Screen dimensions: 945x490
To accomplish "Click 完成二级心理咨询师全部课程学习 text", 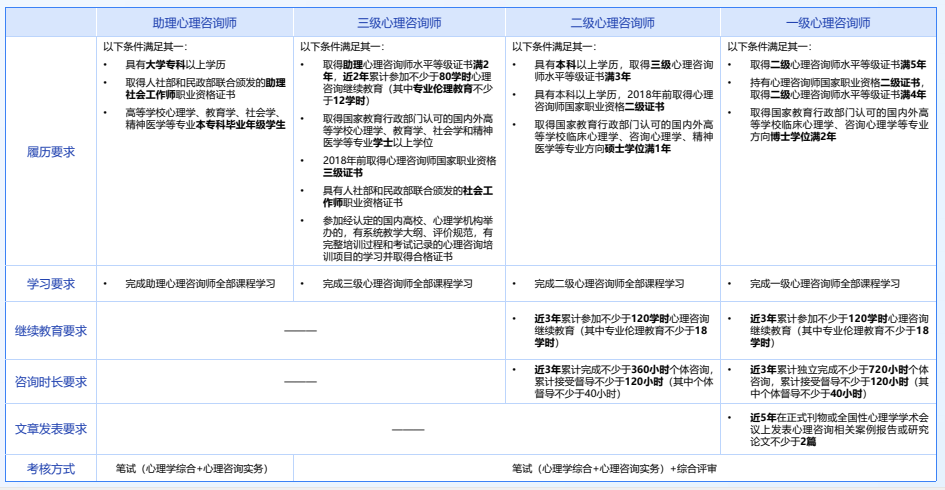I will click(609, 284).
